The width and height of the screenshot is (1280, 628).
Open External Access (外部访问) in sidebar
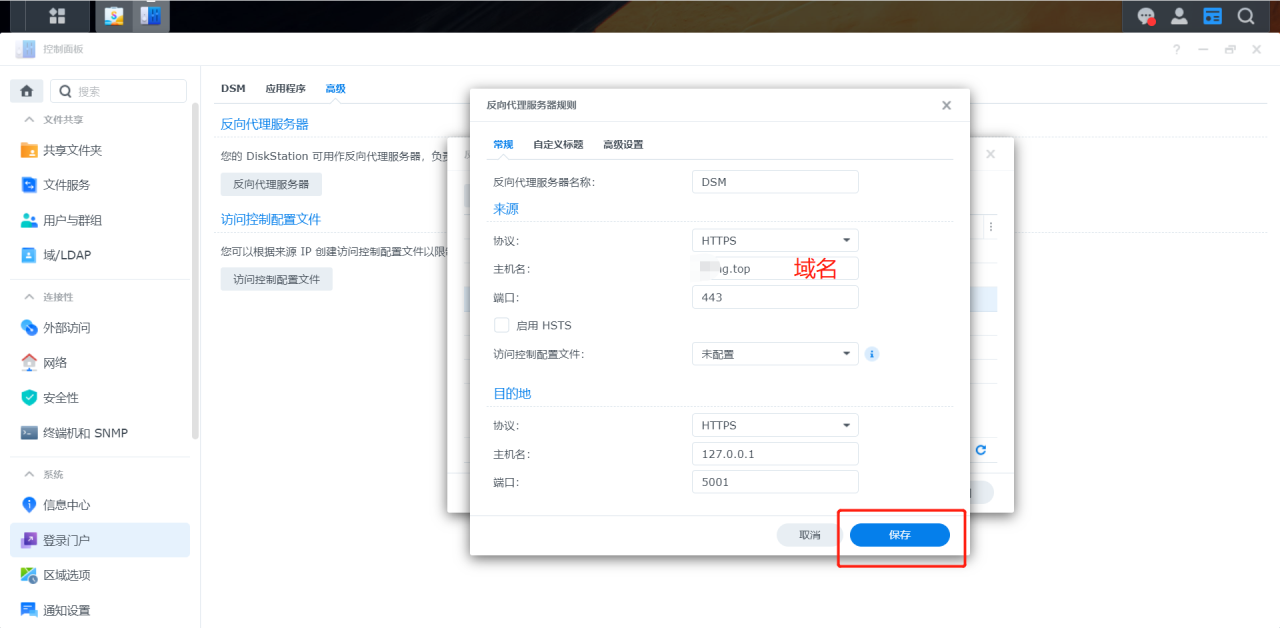(x=100, y=328)
